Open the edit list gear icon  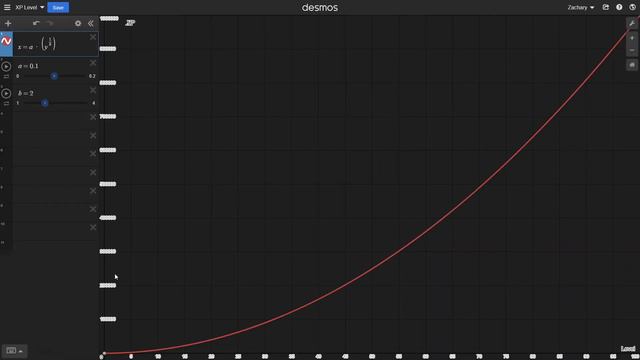coord(78,24)
